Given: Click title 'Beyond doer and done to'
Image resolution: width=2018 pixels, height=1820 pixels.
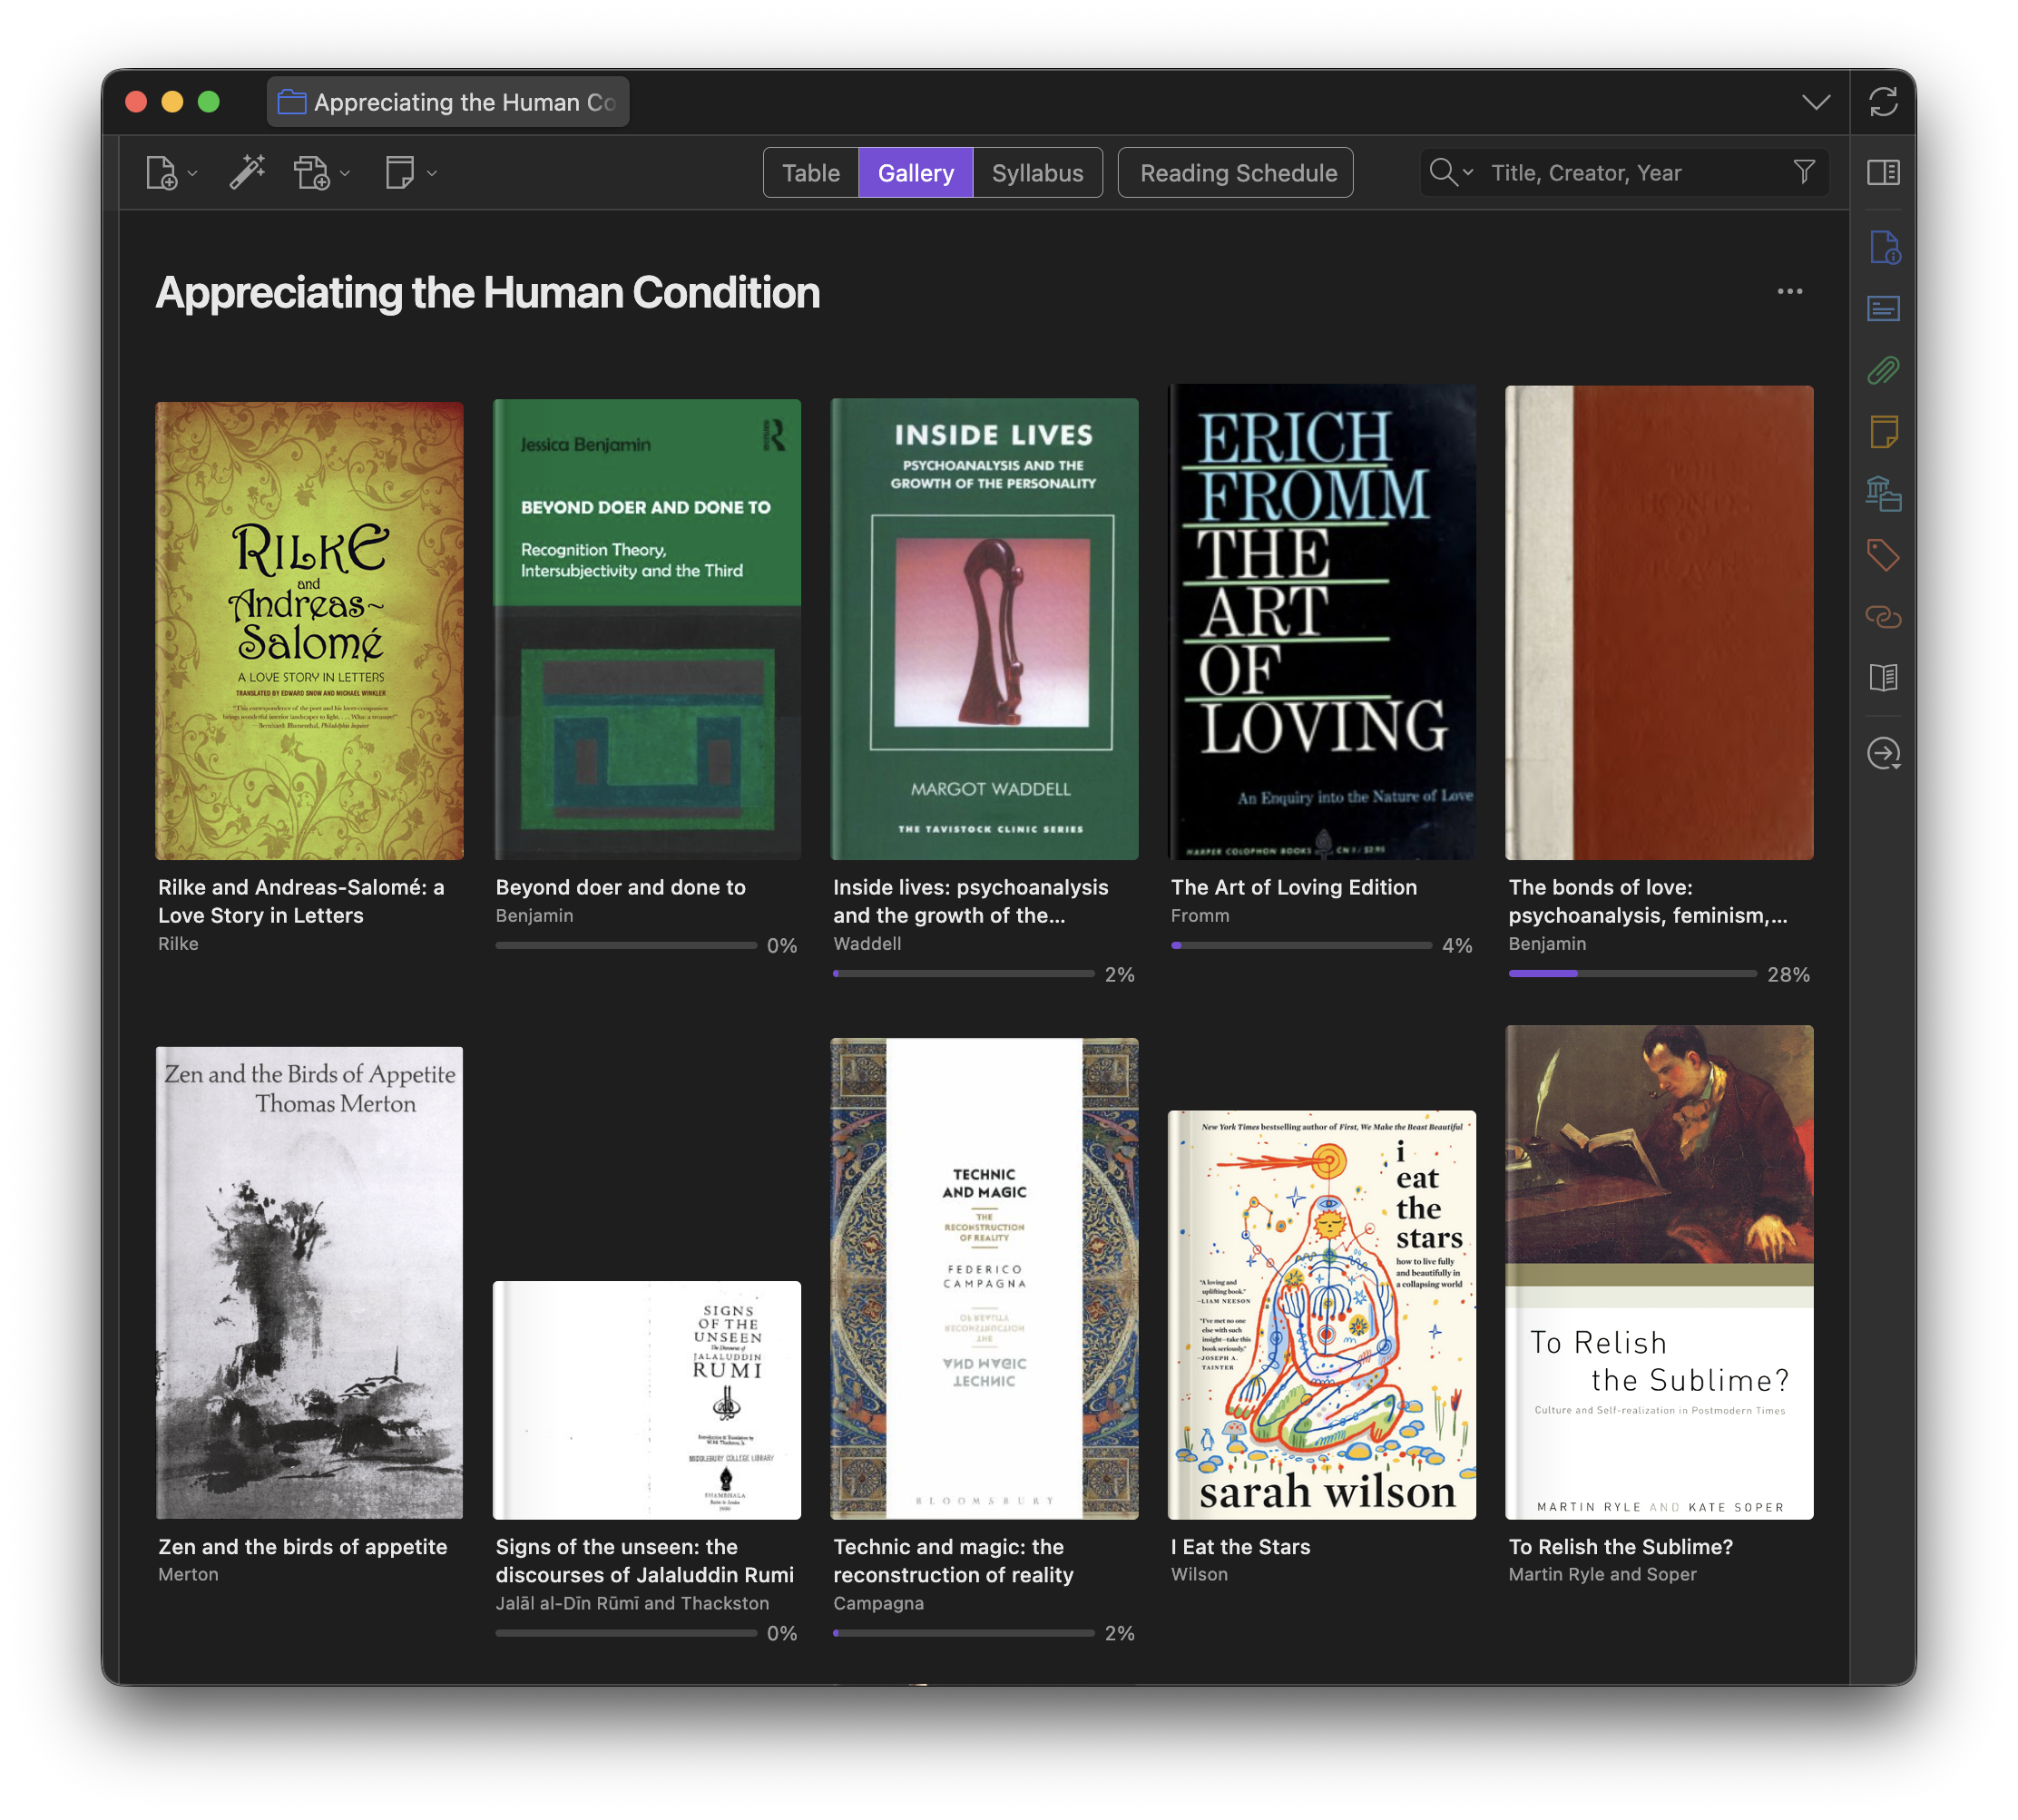Looking at the screenshot, I should point(621,887).
